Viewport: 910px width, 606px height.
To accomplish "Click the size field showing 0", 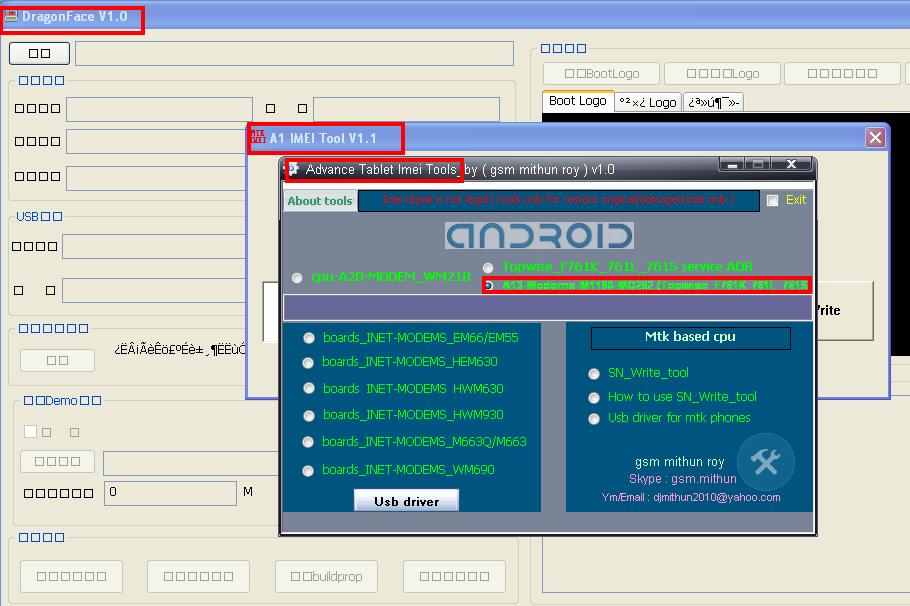I will coord(170,493).
